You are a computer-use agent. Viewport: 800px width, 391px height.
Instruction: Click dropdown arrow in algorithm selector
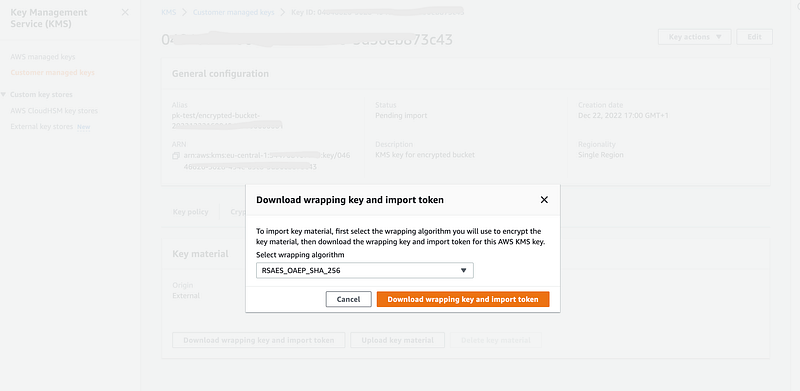[463, 271]
